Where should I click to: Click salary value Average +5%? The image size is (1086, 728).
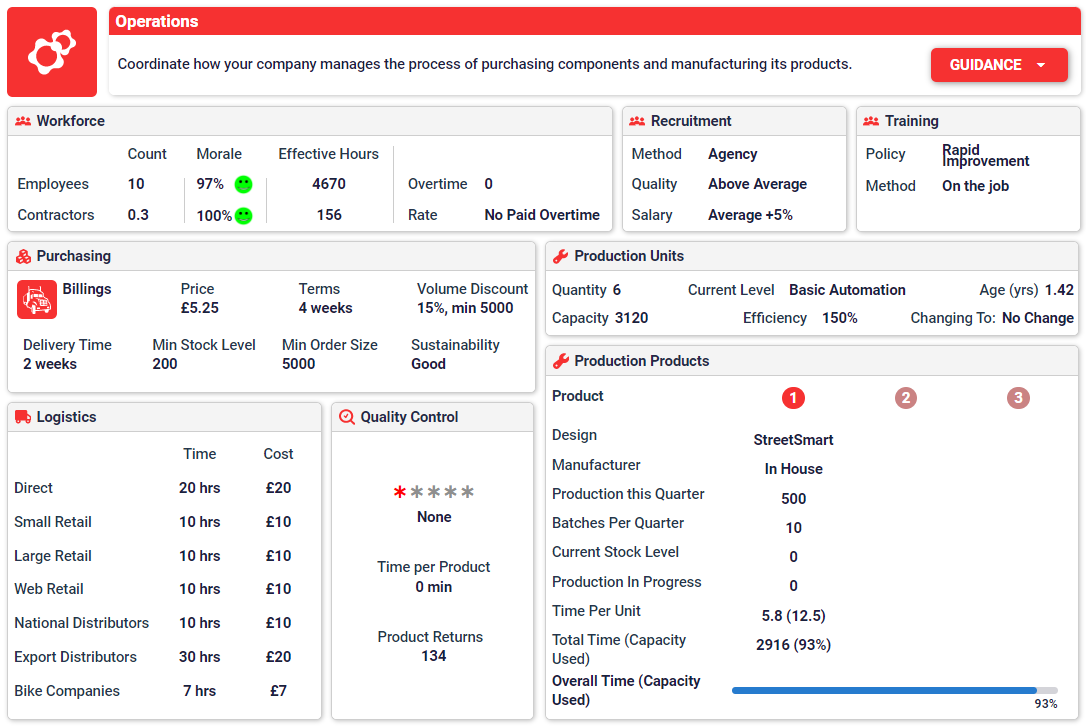(750, 215)
